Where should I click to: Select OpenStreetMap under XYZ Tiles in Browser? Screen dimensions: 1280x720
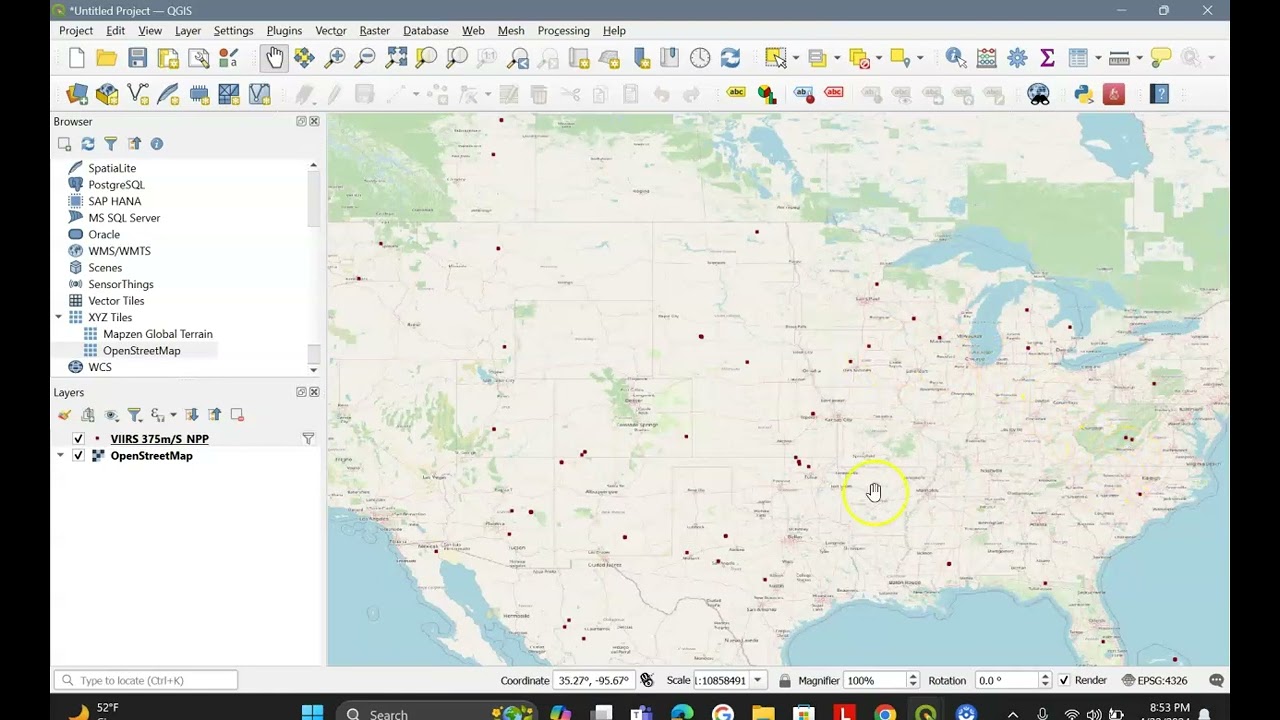coord(141,351)
